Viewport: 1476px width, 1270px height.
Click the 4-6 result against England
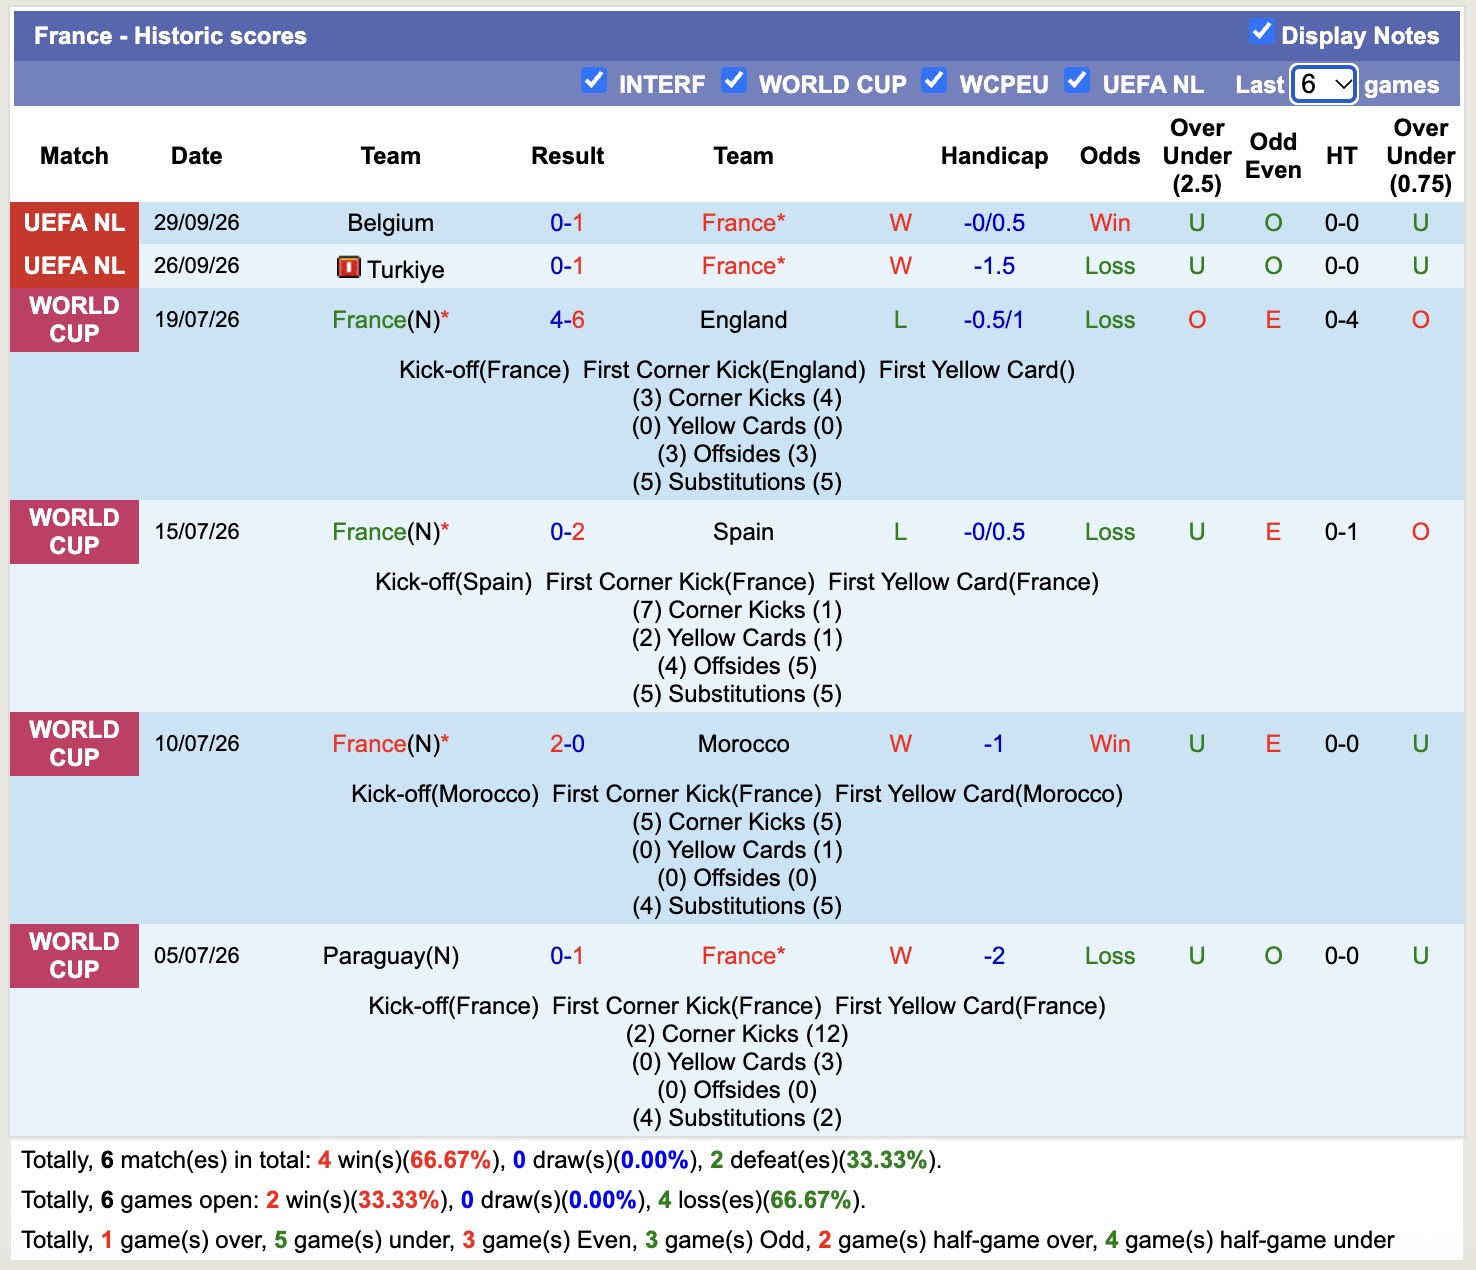567,320
